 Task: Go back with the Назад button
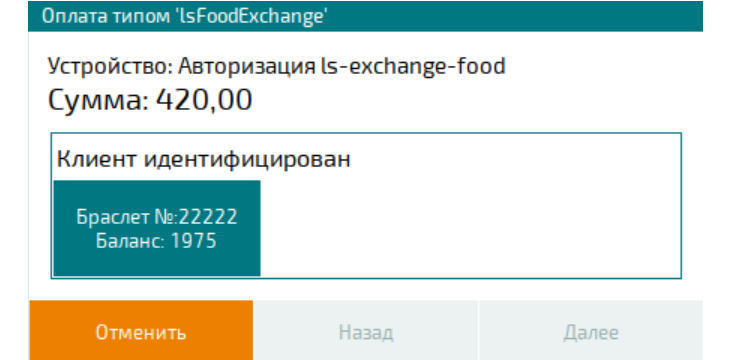point(366,330)
